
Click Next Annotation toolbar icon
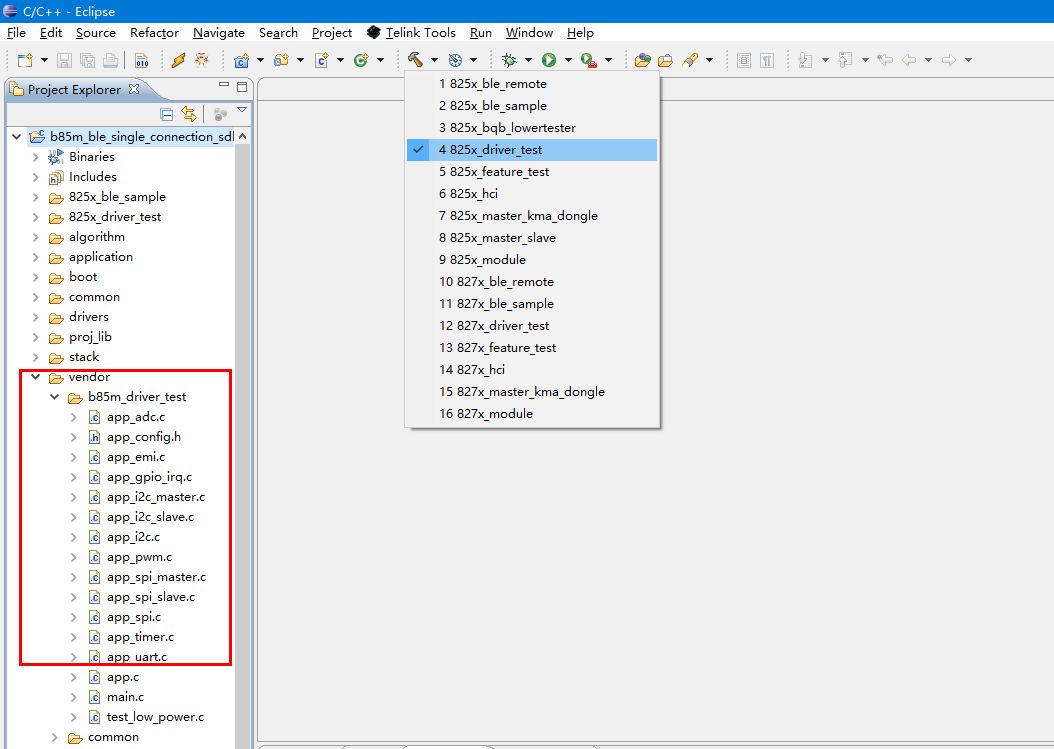tap(805, 60)
